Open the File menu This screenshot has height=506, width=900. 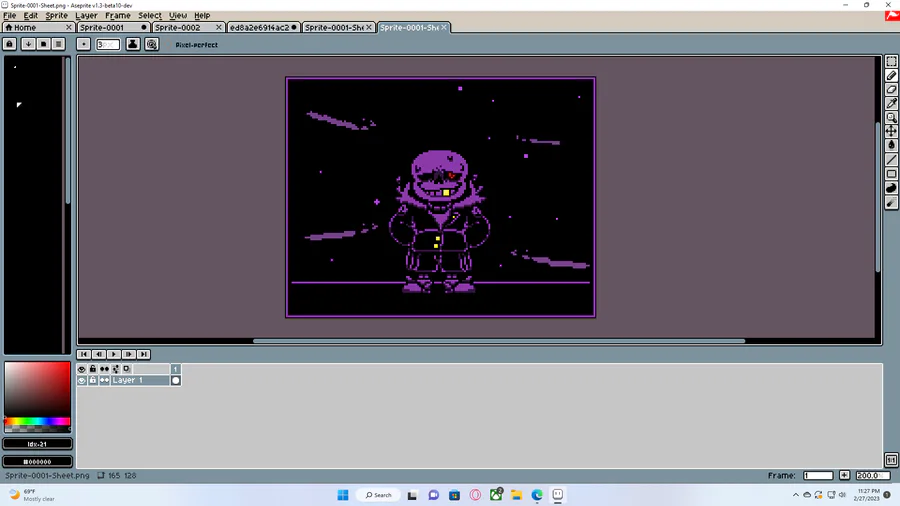[x=10, y=15]
